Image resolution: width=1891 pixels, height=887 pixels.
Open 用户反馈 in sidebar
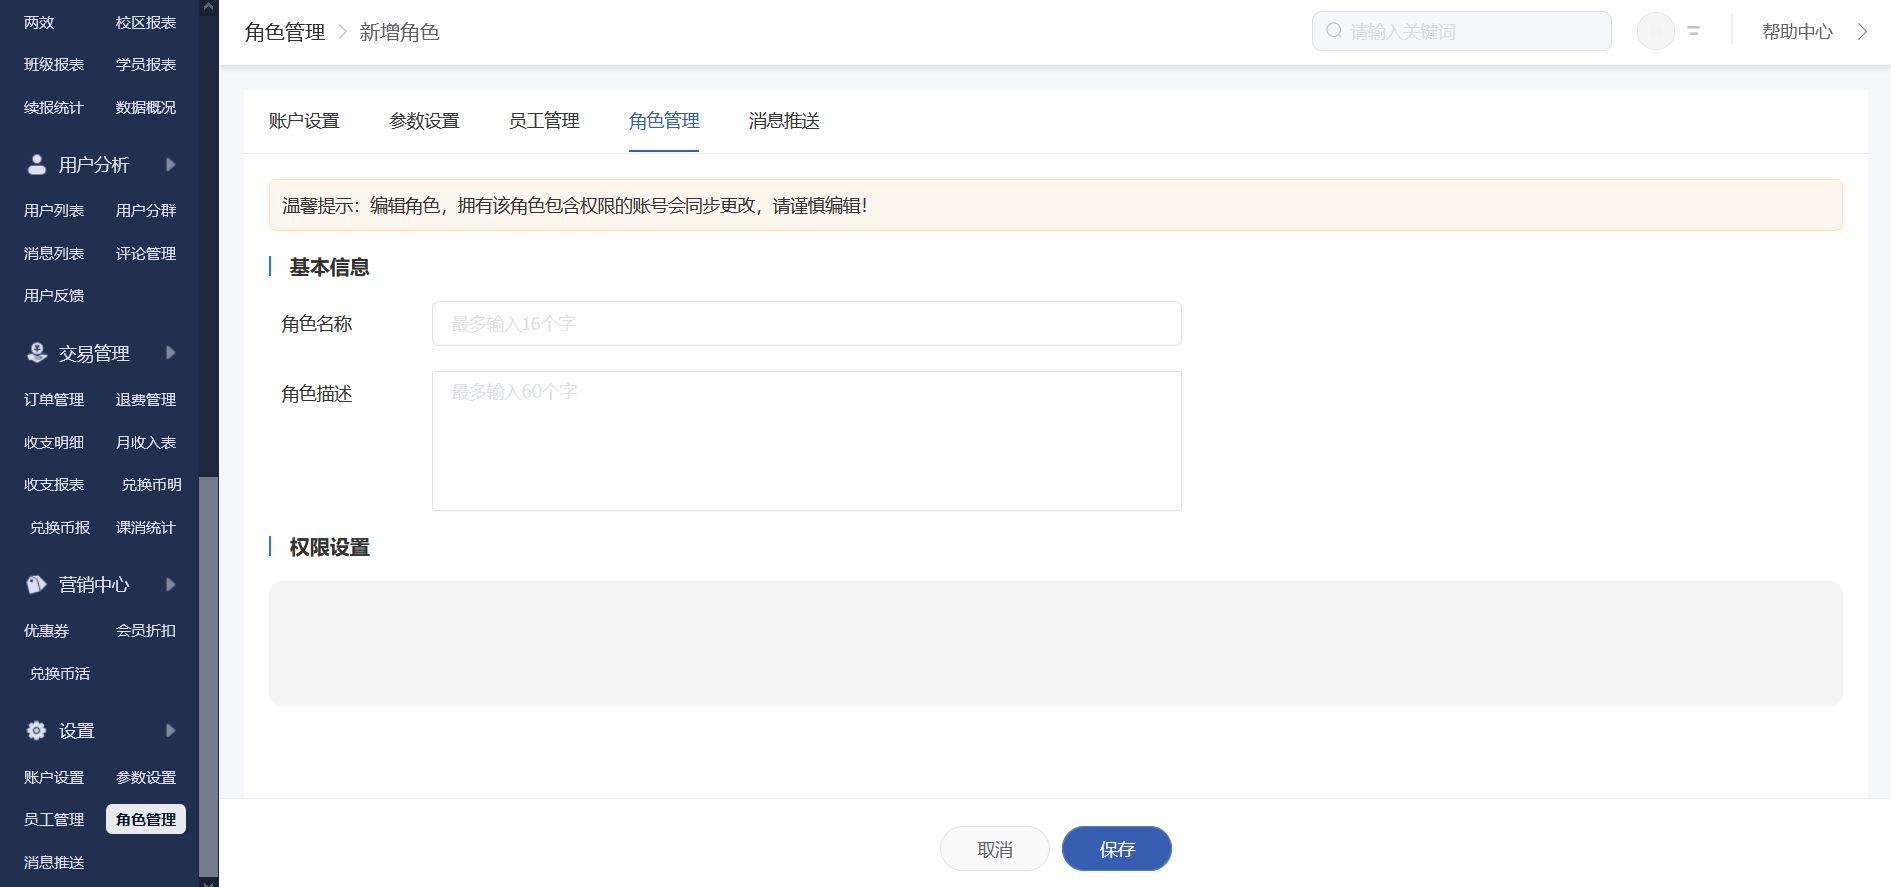coord(54,295)
